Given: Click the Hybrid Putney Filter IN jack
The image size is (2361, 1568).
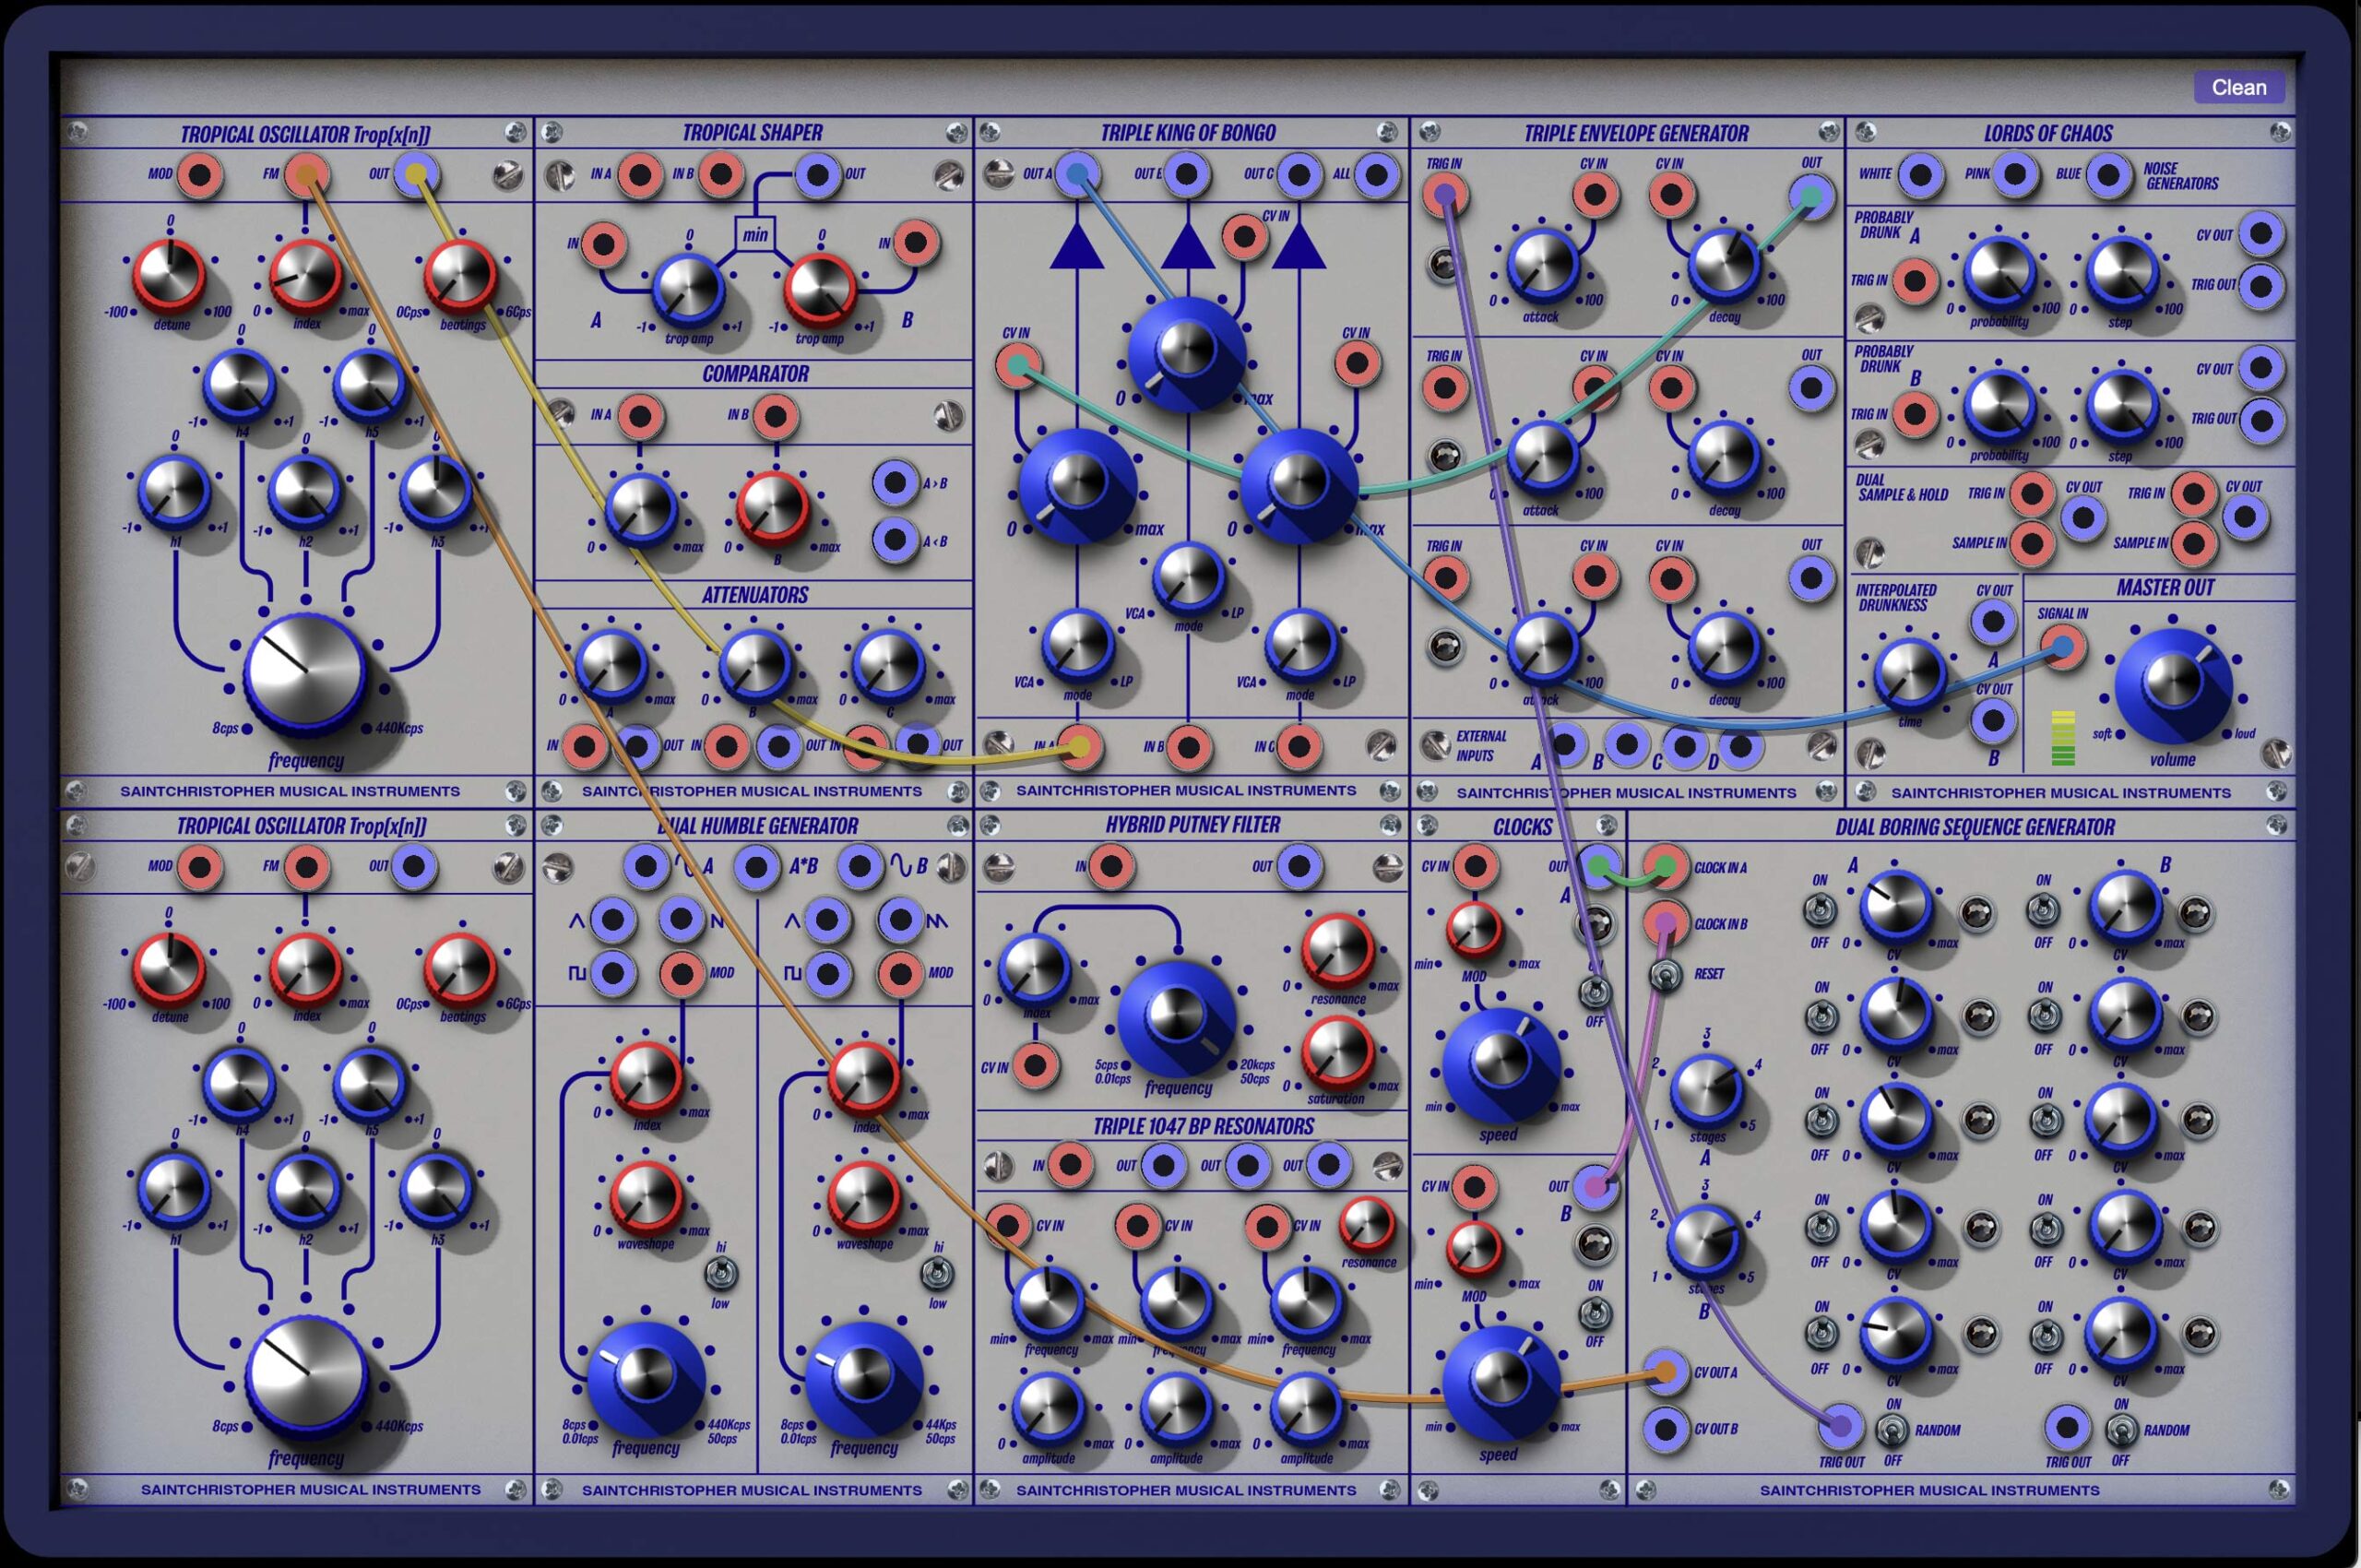Looking at the screenshot, I should 1110,866.
